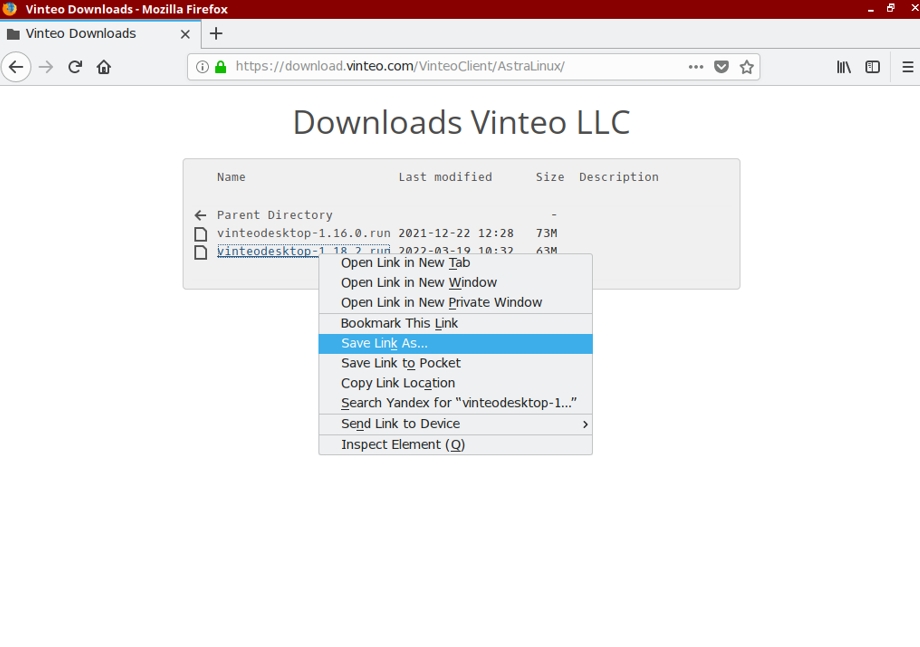Minimize the Firefox window
Screen dimensions: 920x647
871,9
